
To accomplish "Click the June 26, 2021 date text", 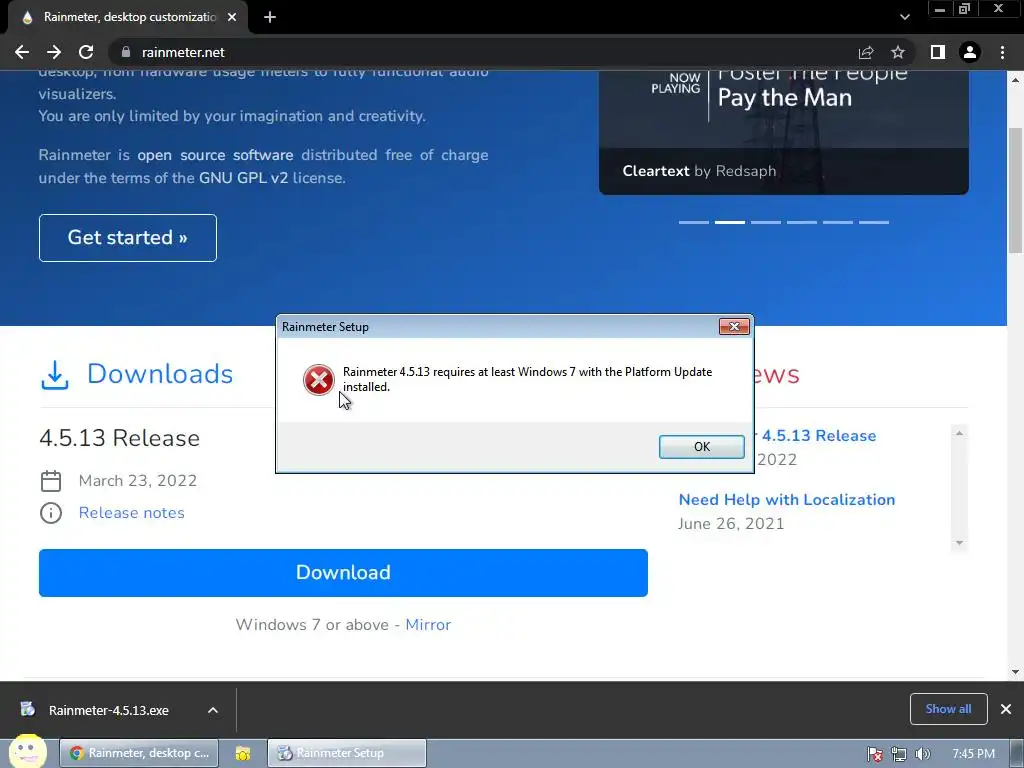I will 731,524.
